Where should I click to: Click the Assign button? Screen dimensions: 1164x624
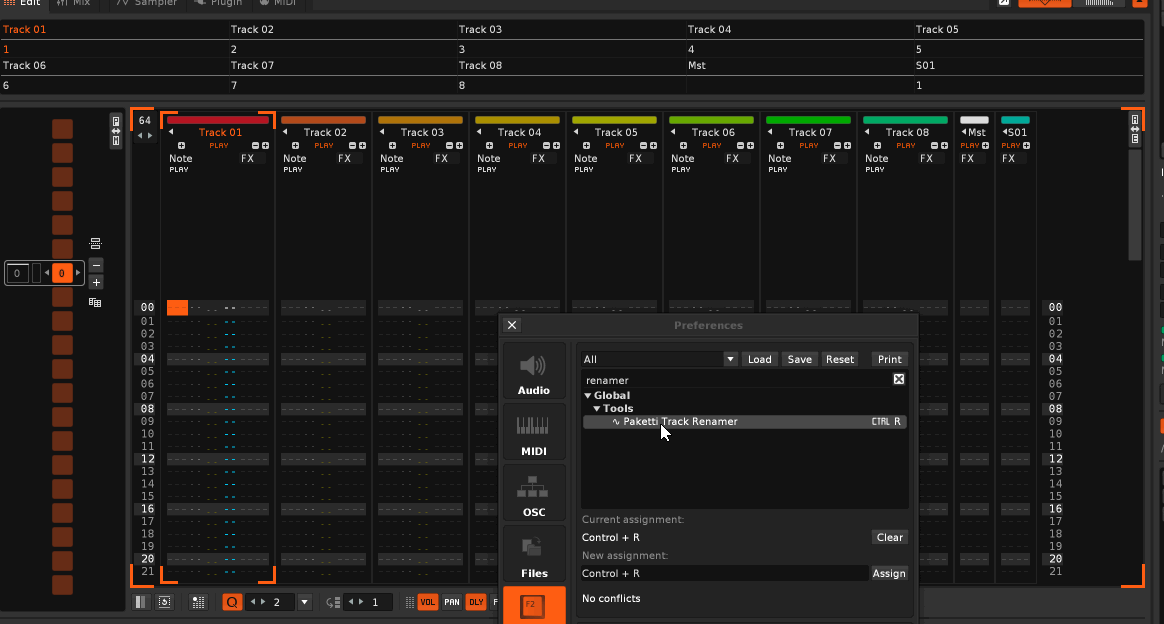point(888,573)
